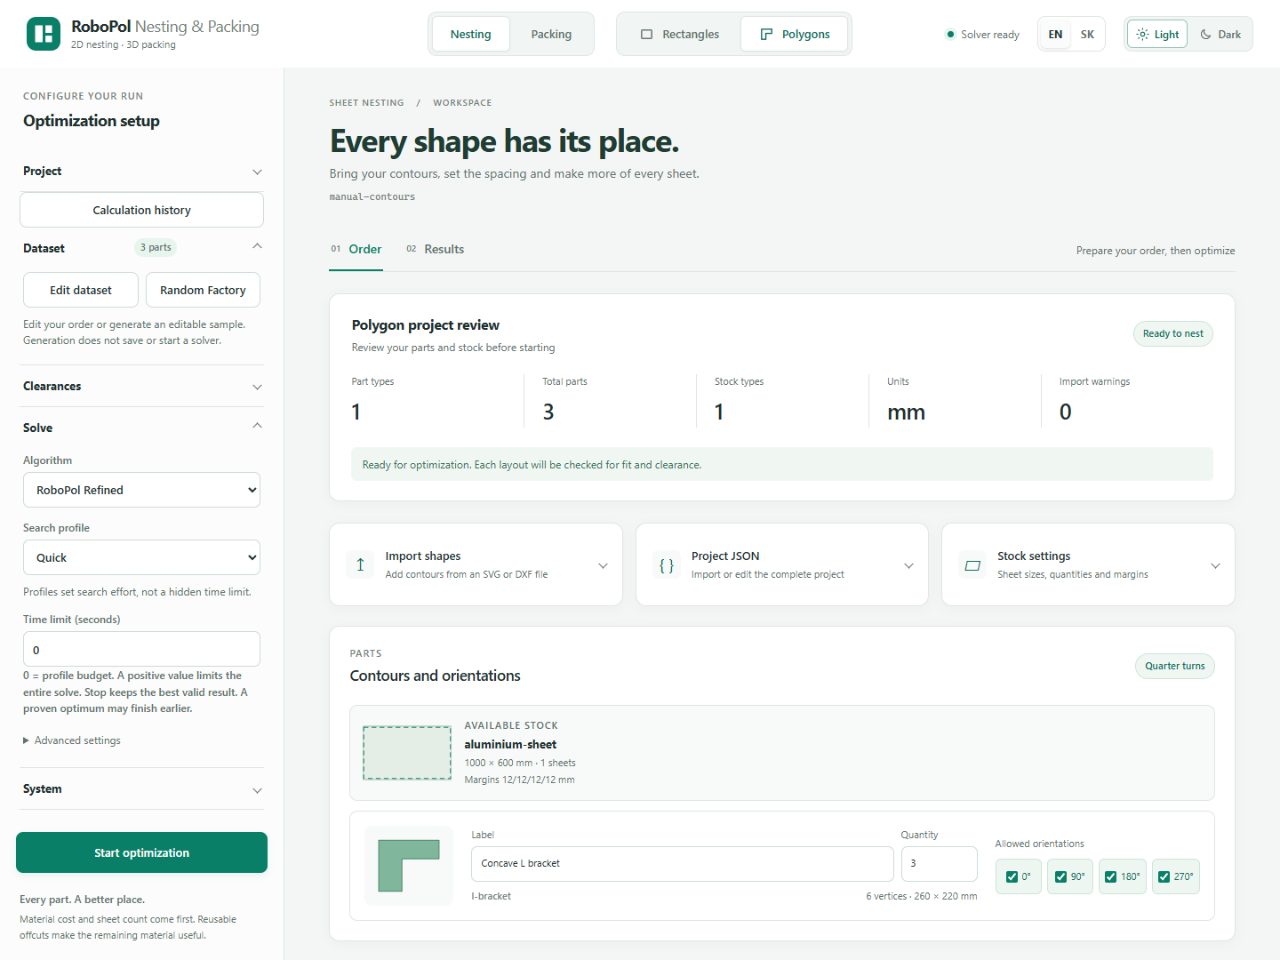This screenshot has height=960, width=1280.
Task: Click the Calculation history button
Action: pyautogui.click(x=142, y=210)
